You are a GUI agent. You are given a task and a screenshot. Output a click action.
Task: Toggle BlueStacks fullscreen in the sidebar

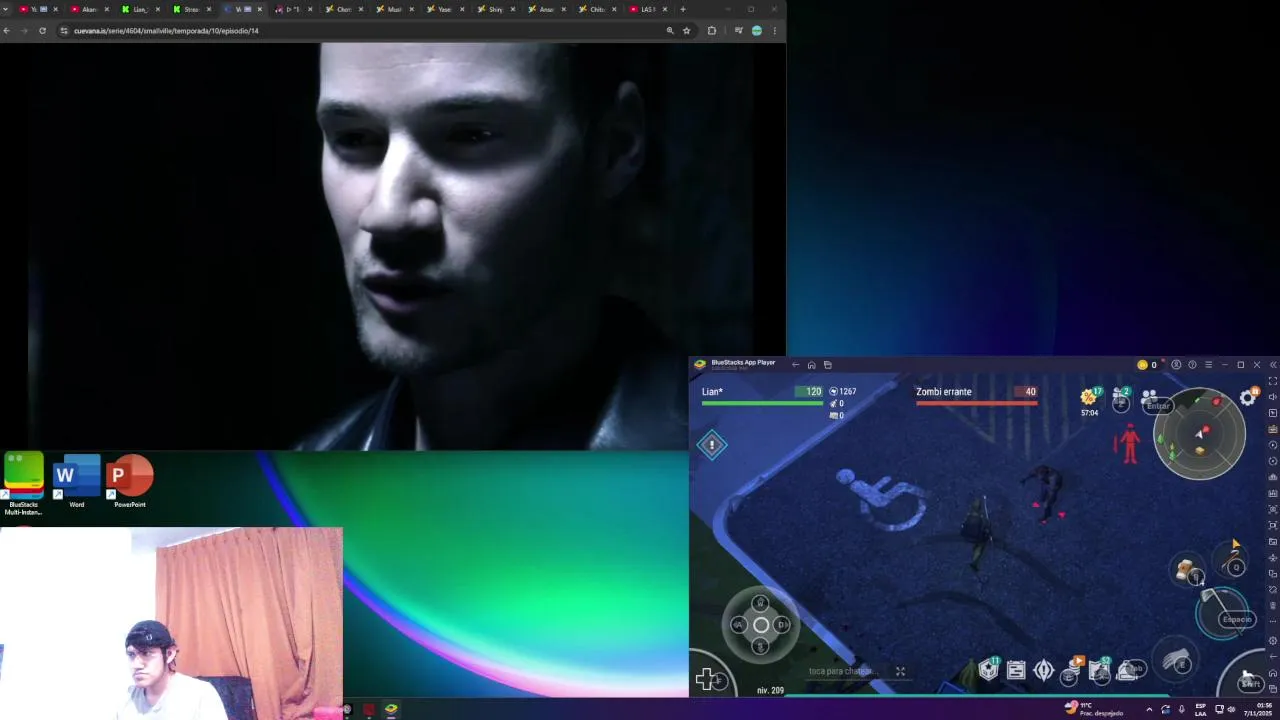1272,381
